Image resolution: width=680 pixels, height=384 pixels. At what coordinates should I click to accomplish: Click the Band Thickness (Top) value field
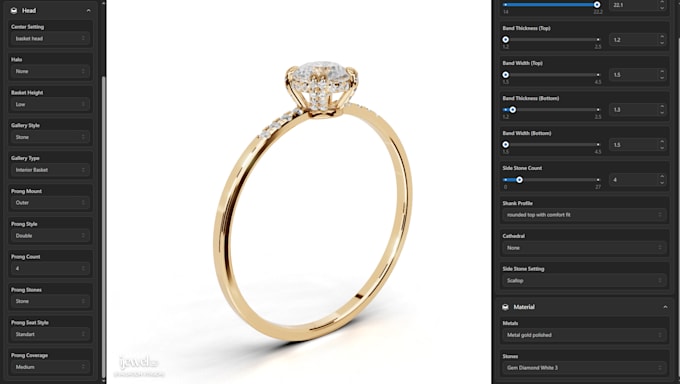coord(633,40)
